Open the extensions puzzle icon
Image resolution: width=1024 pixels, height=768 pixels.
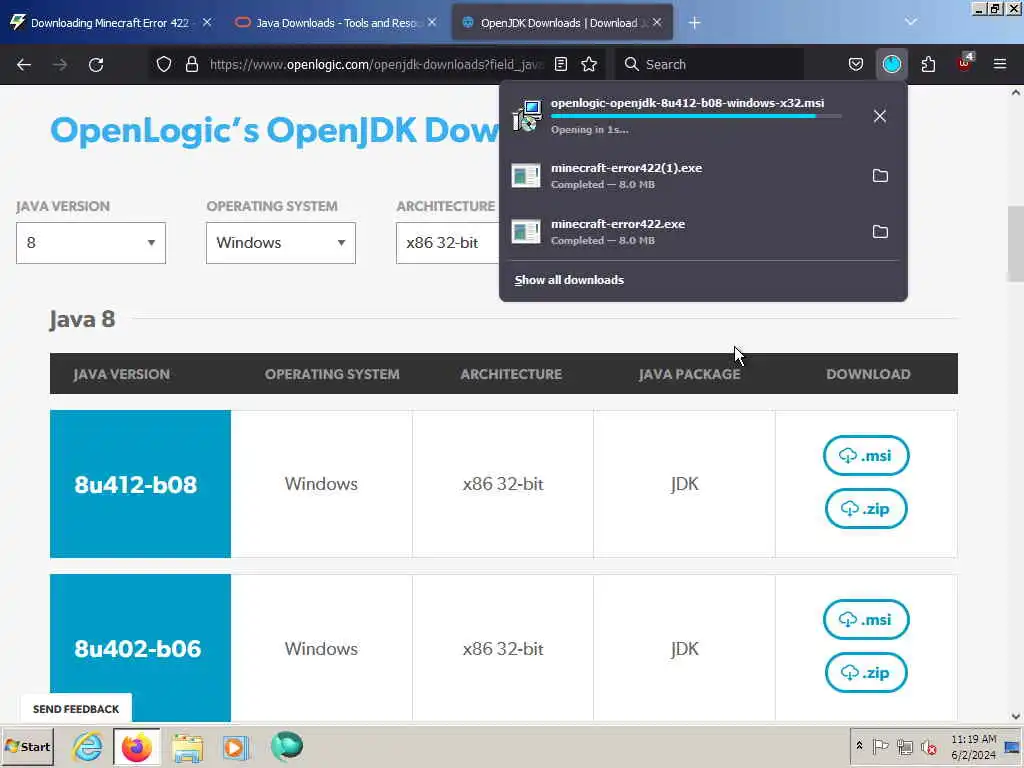click(928, 64)
